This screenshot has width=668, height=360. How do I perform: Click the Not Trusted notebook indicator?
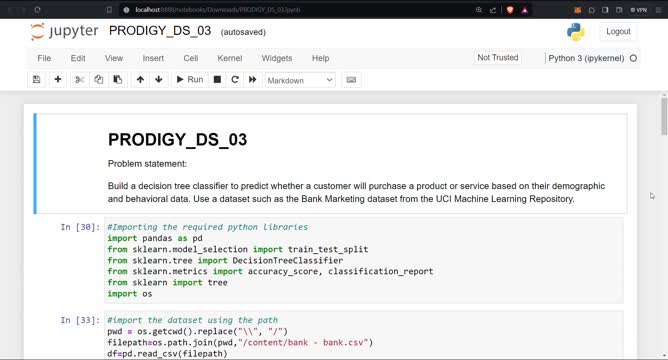pyautogui.click(x=498, y=58)
